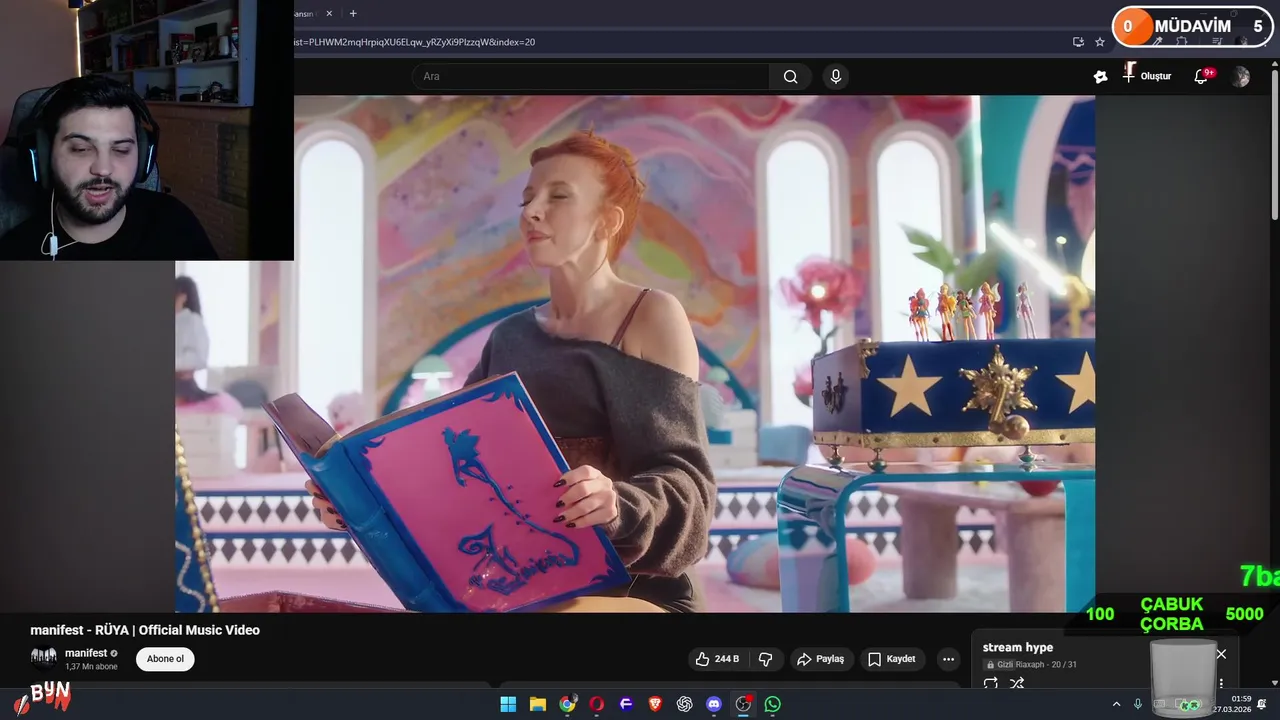Click the manifest channel avatar
The height and width of the screenshot is (720, 1280).
tap(44, 657)
